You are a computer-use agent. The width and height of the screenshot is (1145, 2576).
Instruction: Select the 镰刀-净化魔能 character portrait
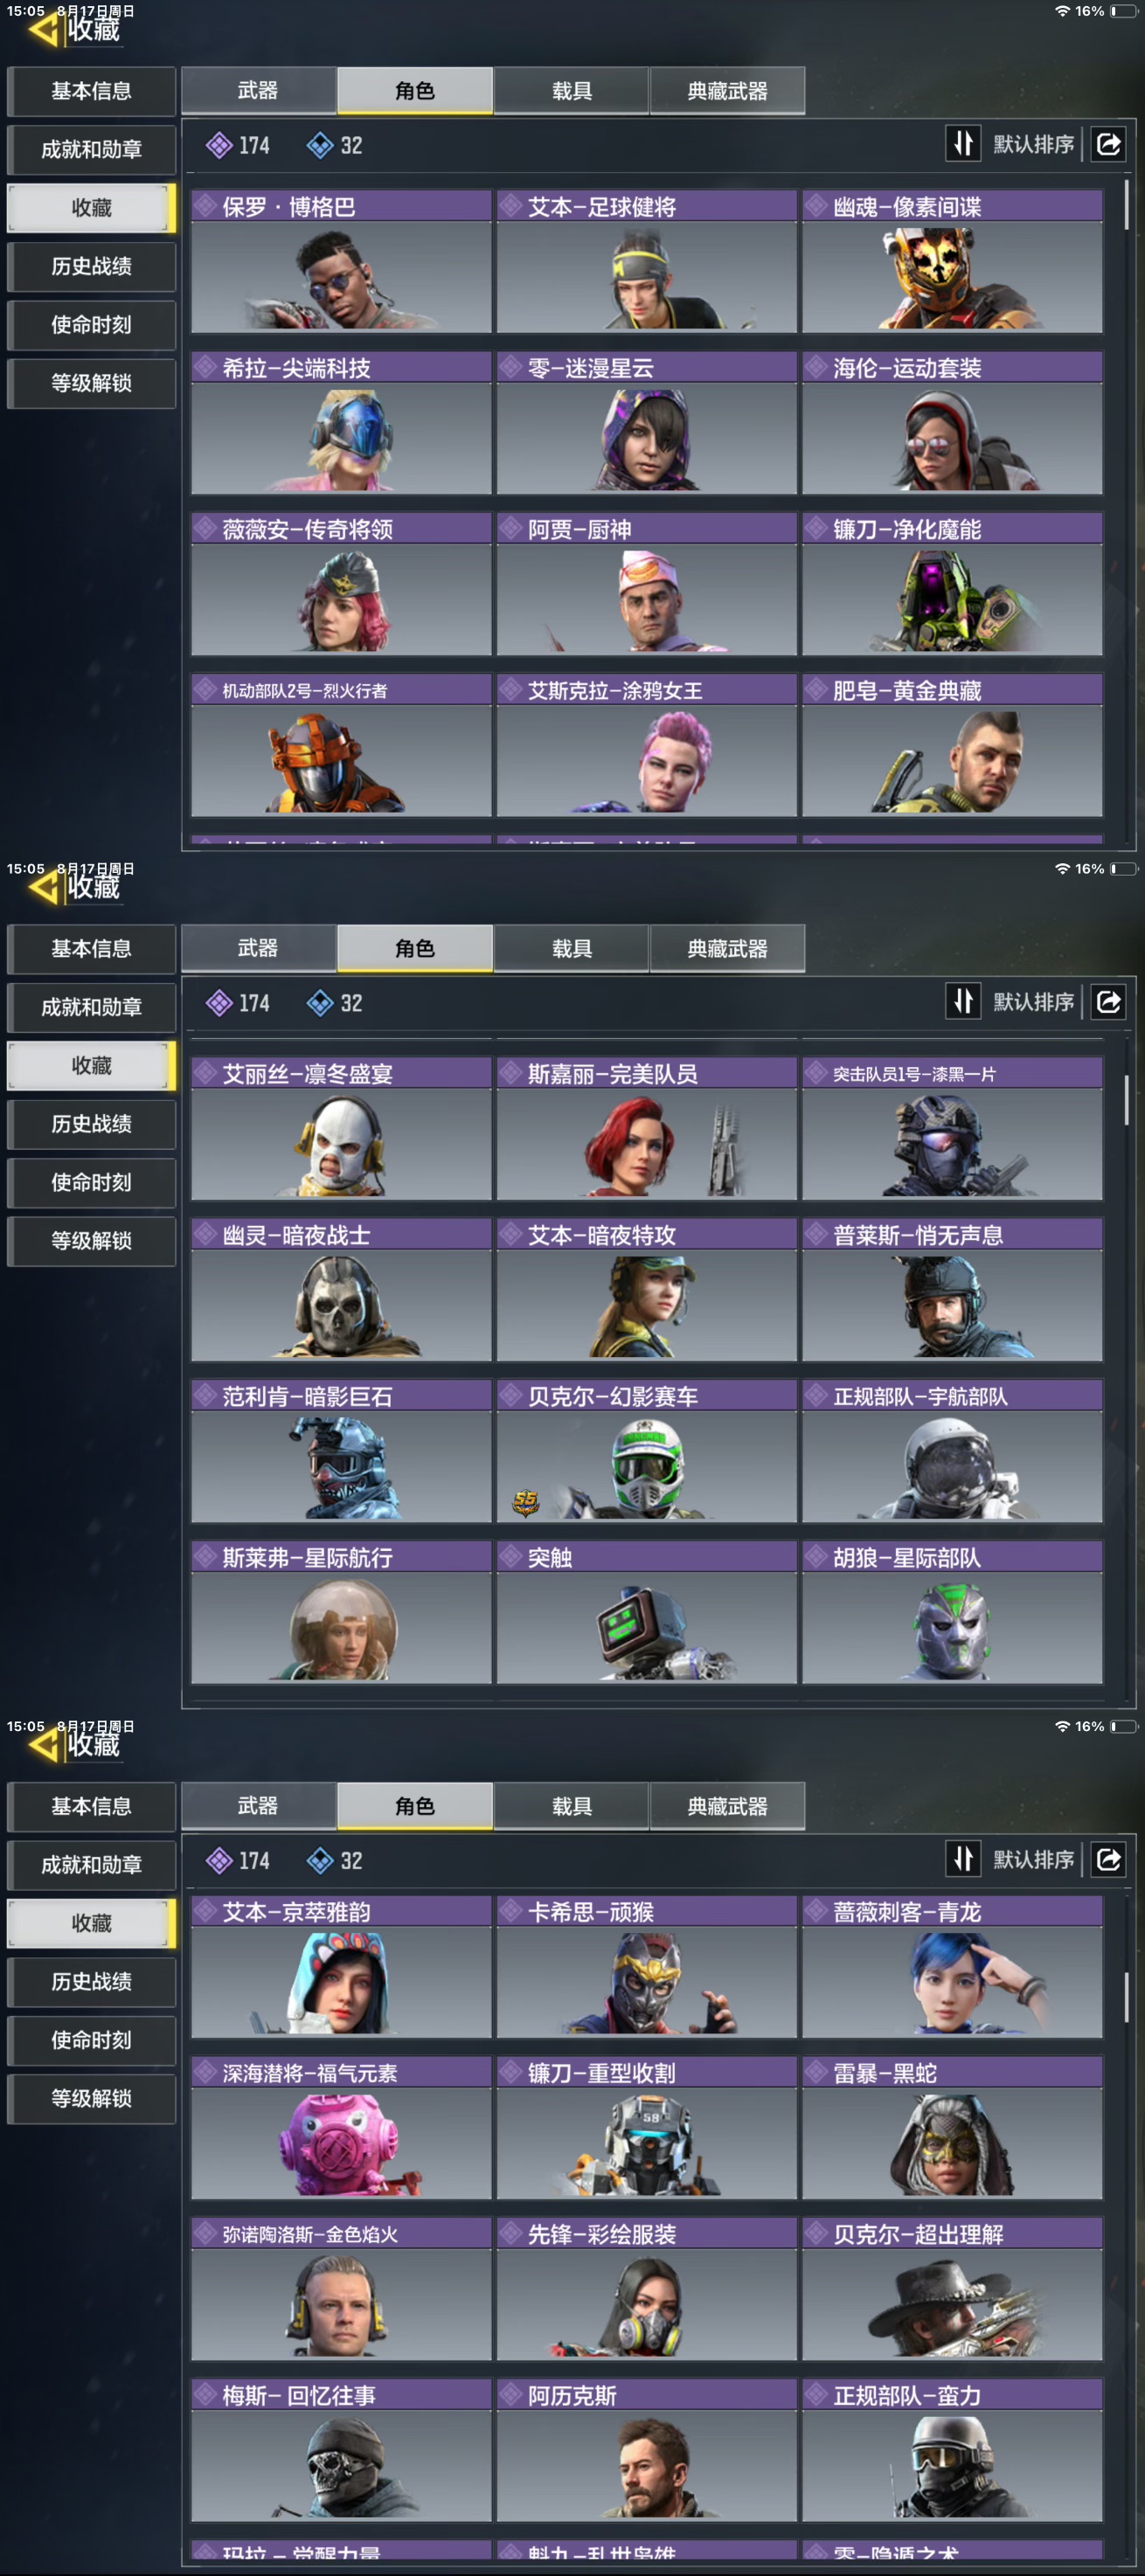(x=952, y=600)
